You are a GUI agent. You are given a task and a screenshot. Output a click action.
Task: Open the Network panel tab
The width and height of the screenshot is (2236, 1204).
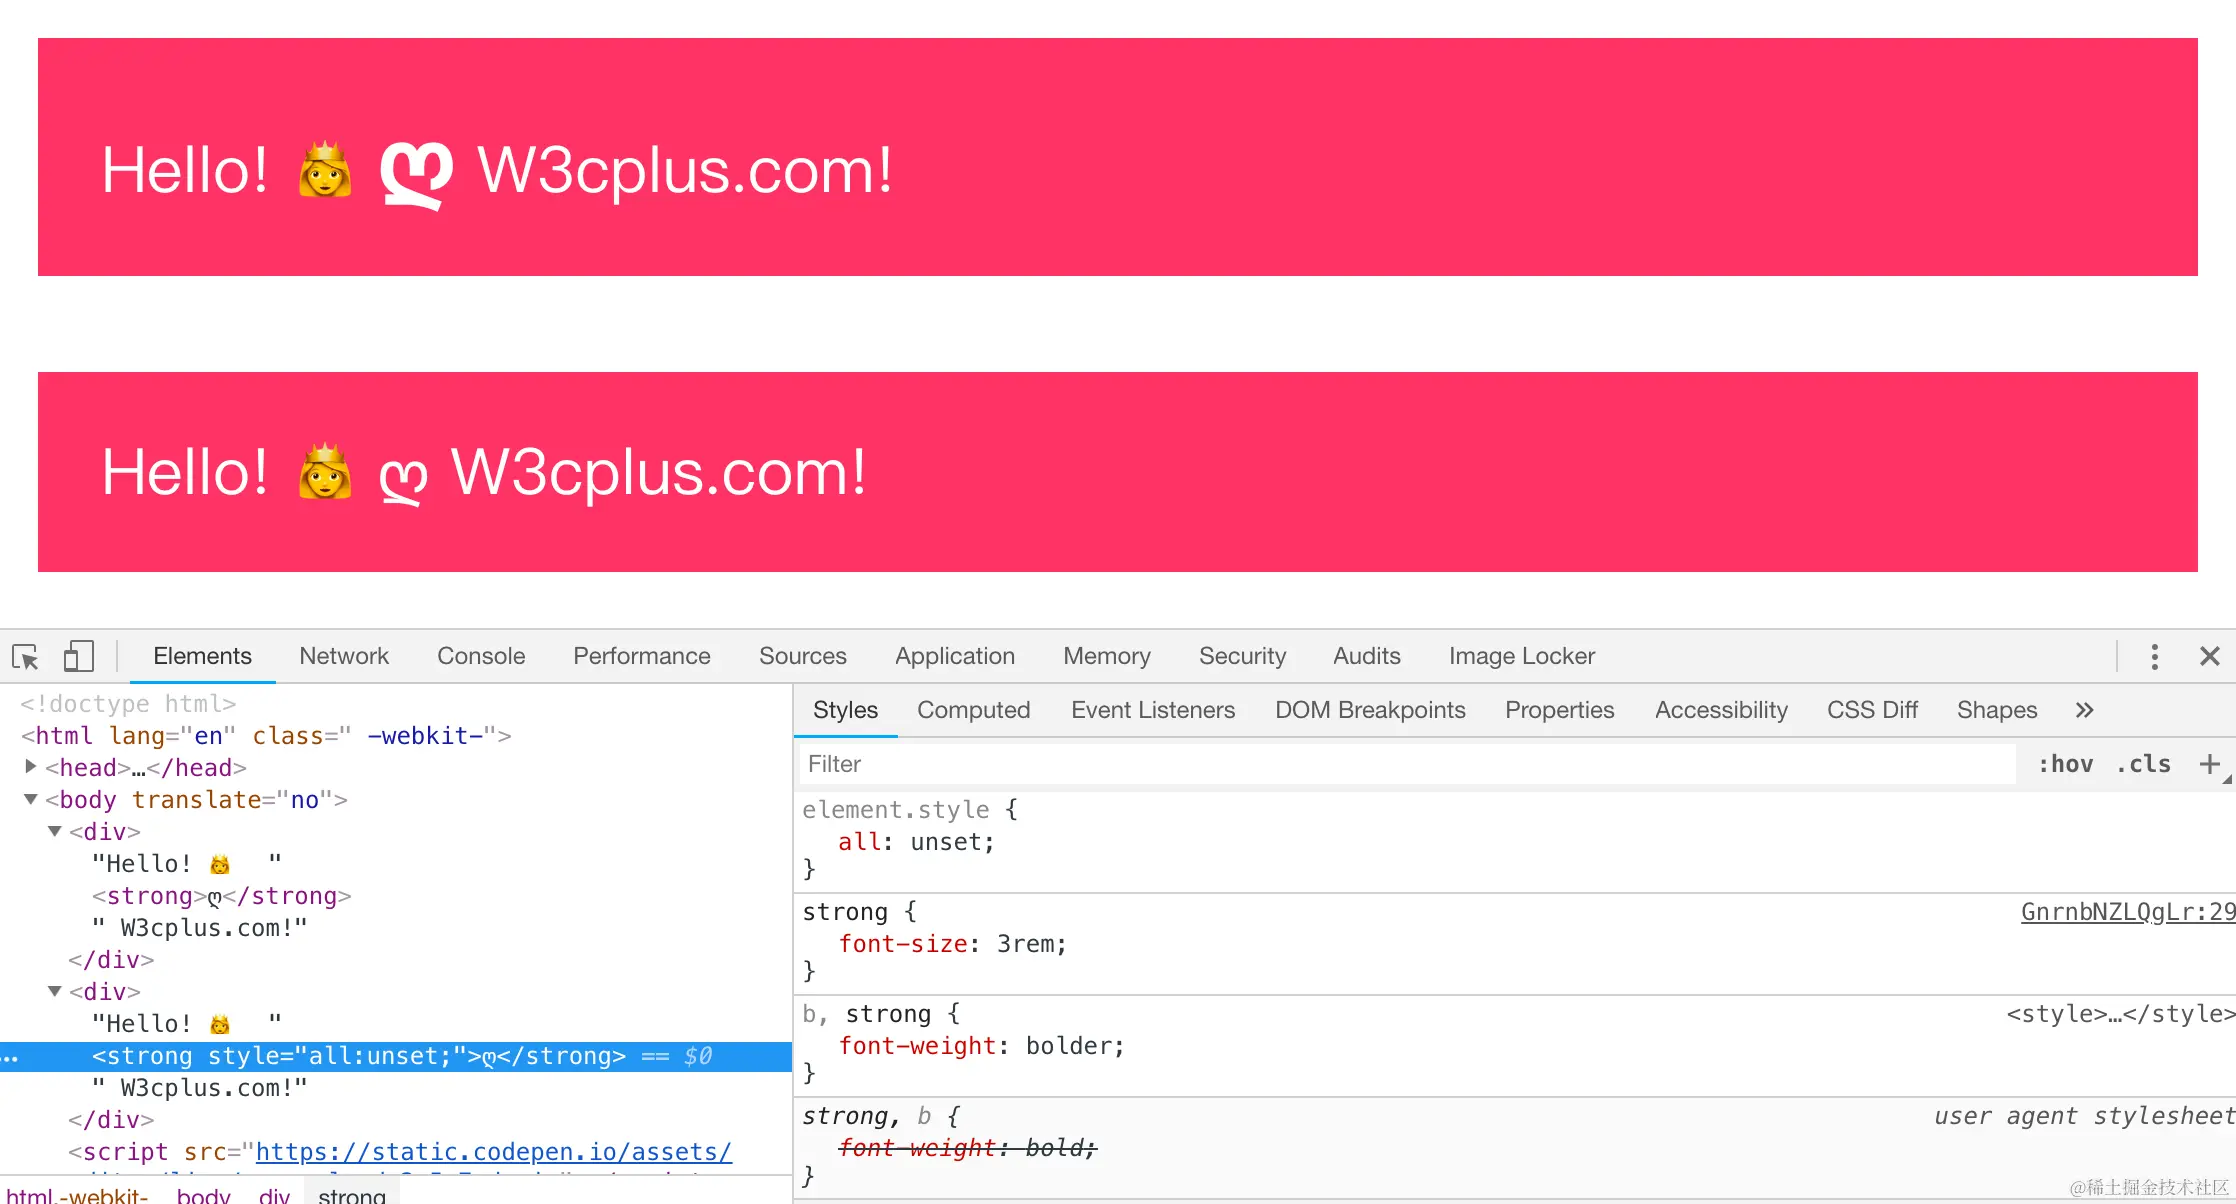click(343, 657)
